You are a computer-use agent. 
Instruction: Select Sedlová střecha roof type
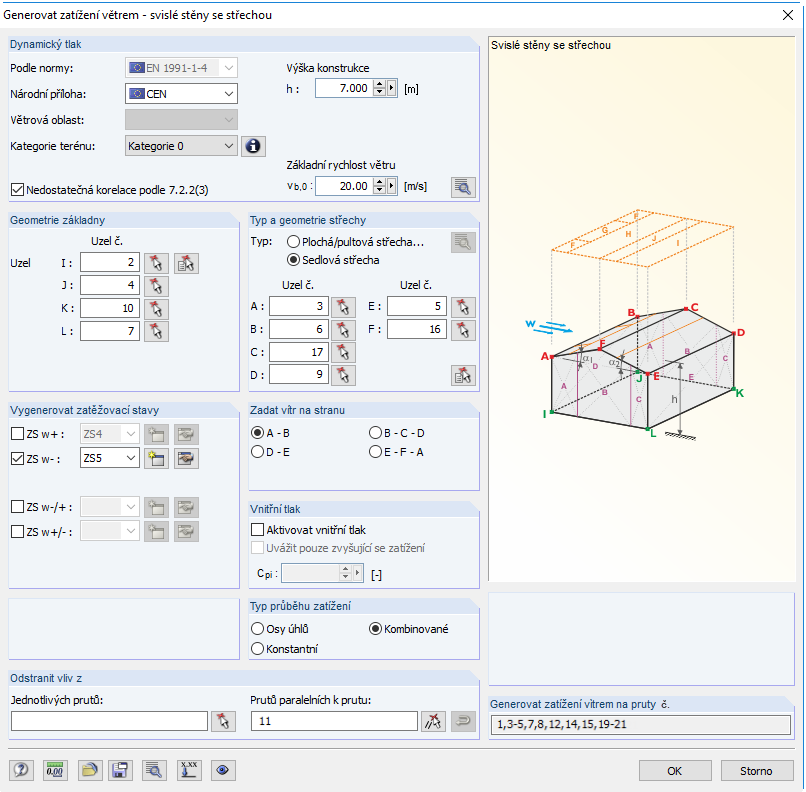[x=293, y=260]
